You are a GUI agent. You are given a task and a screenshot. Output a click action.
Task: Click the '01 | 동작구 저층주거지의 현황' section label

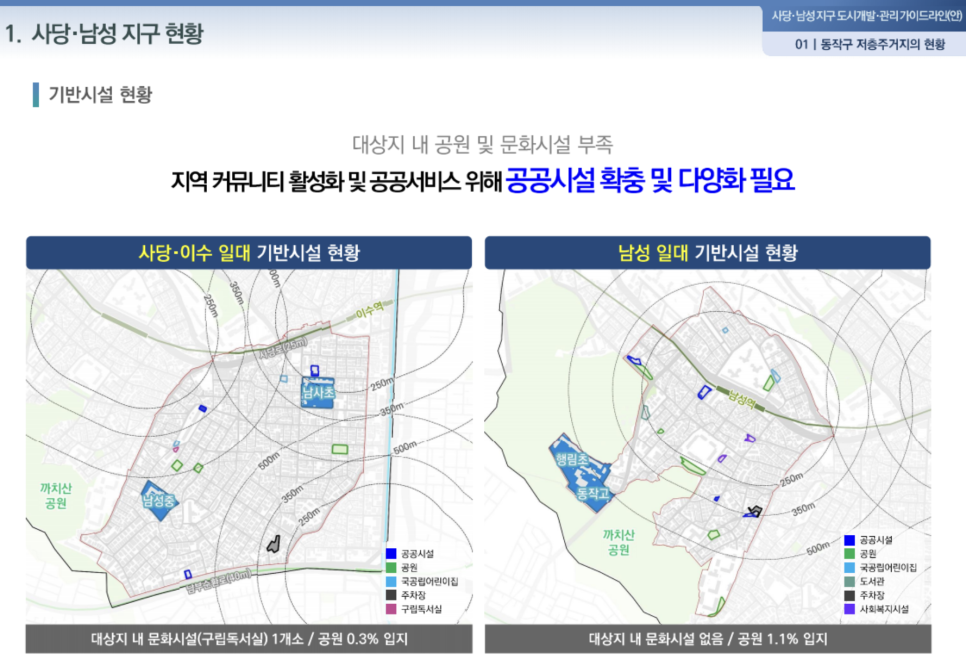(869, 44)
